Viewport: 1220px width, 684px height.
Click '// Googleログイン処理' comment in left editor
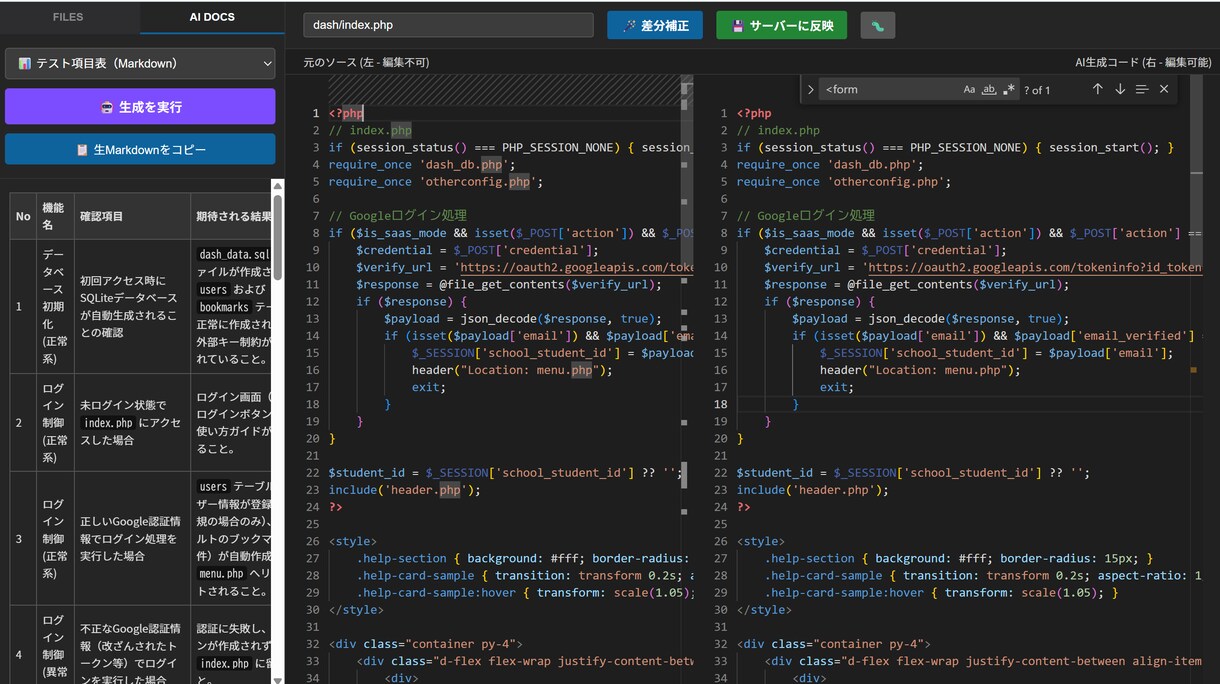point(398,216)
